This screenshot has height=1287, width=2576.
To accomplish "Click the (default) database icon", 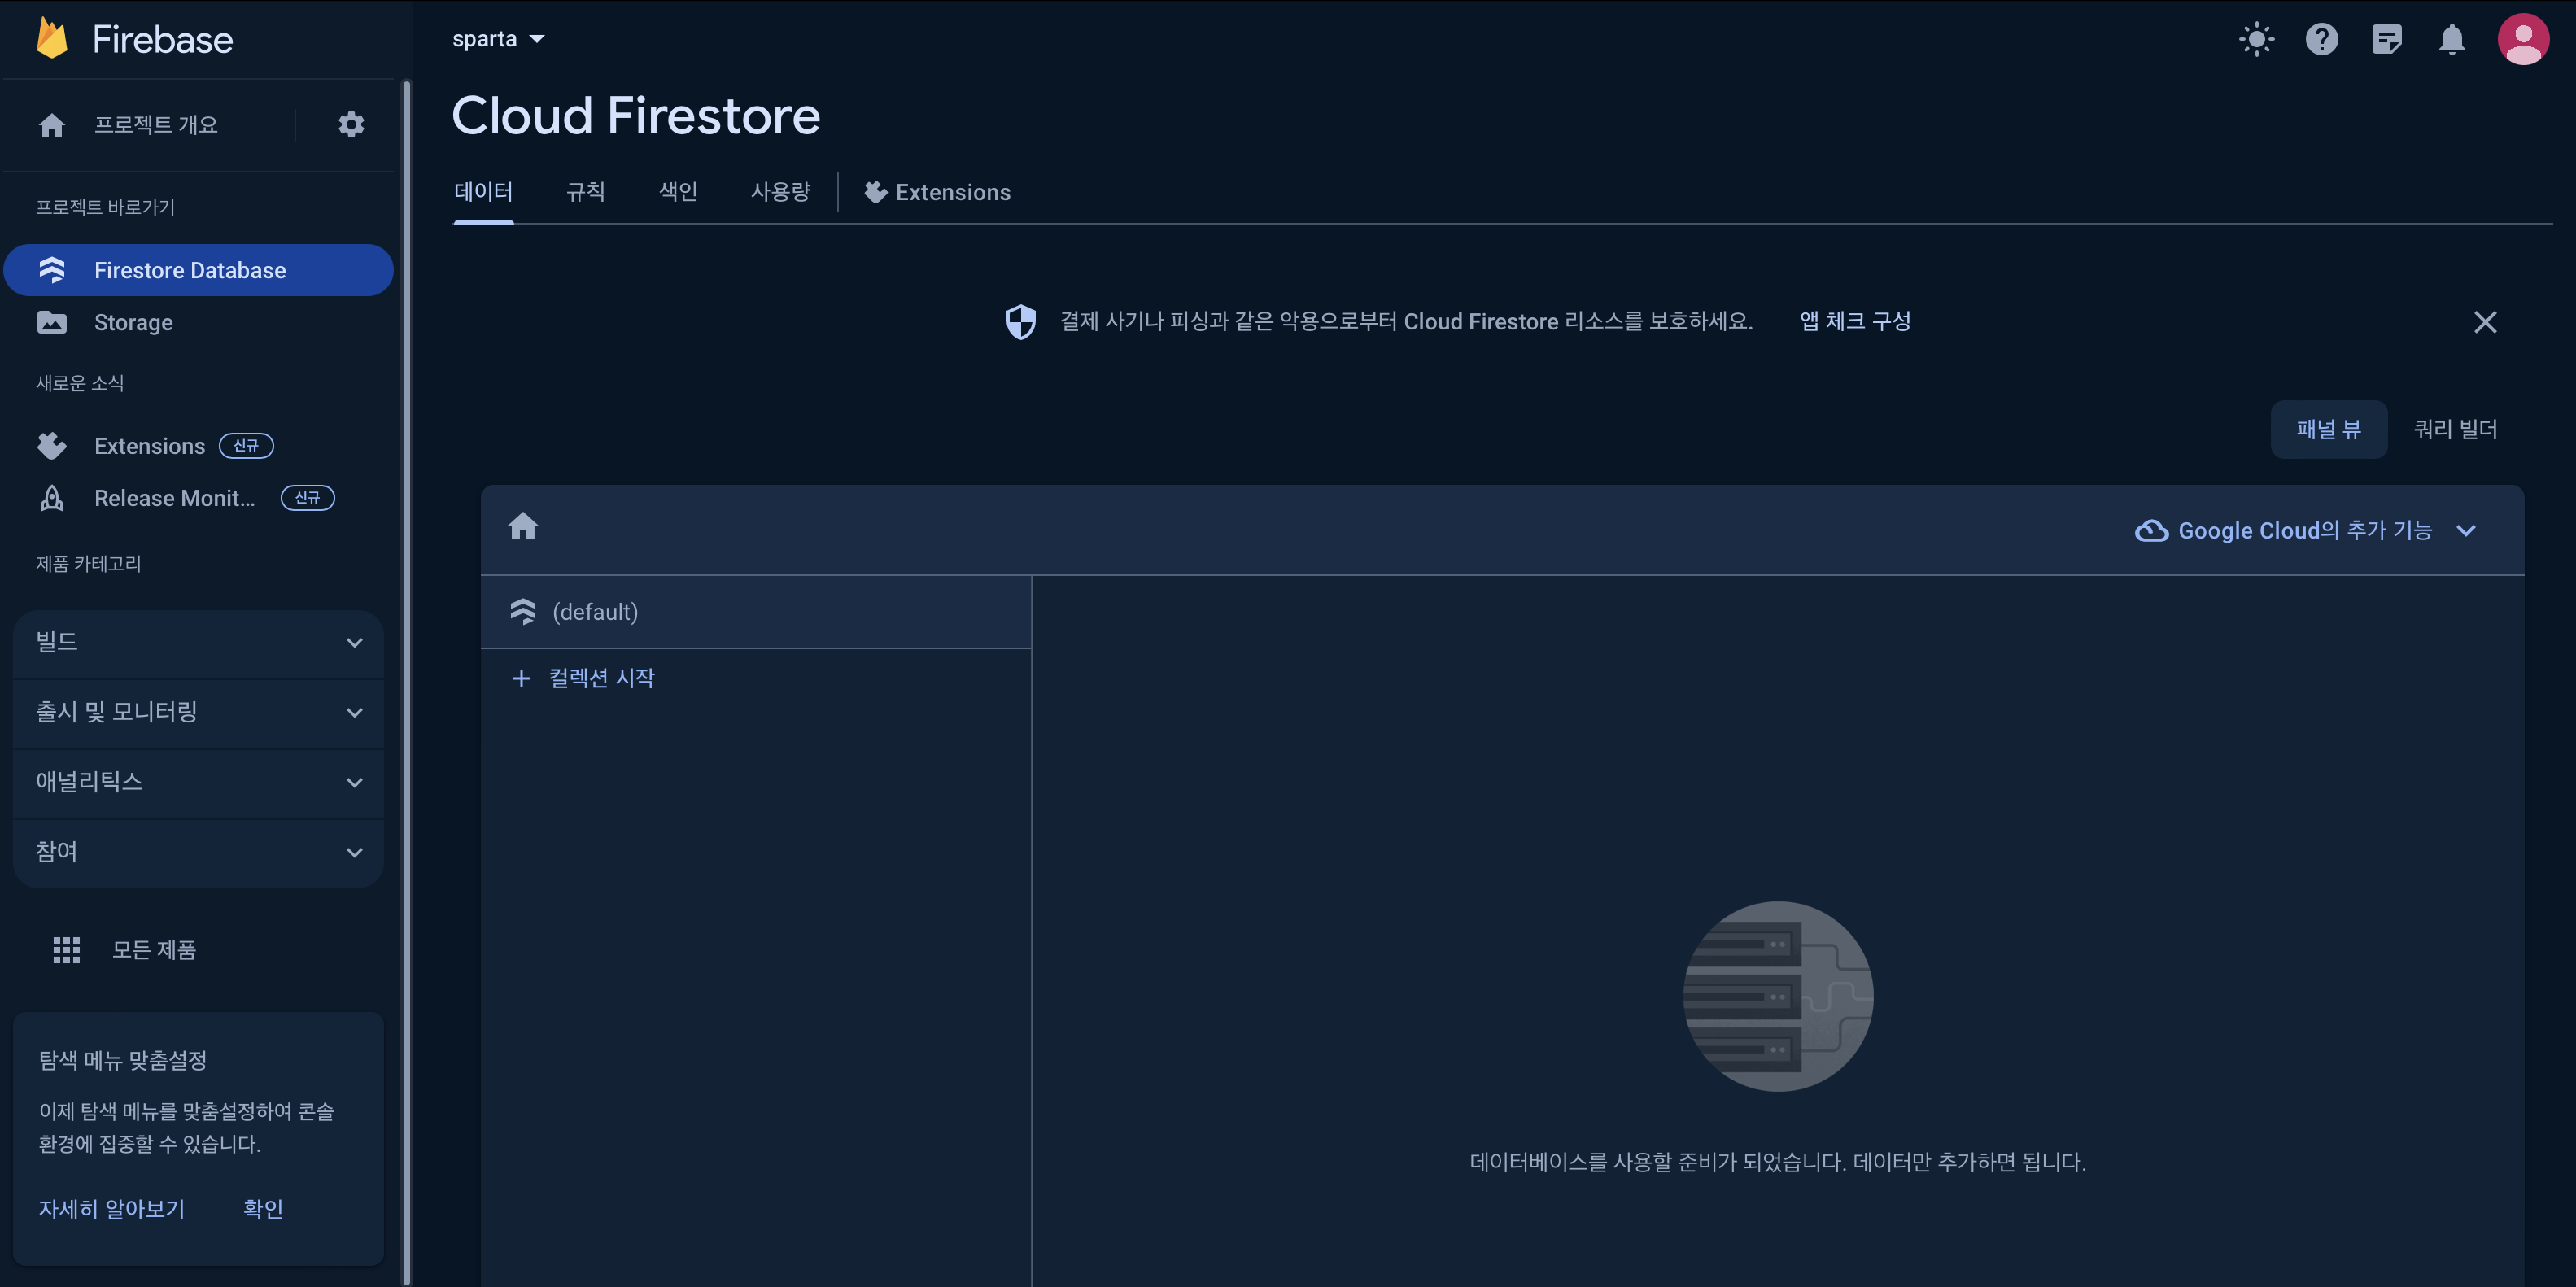I will tap(523, 612).
